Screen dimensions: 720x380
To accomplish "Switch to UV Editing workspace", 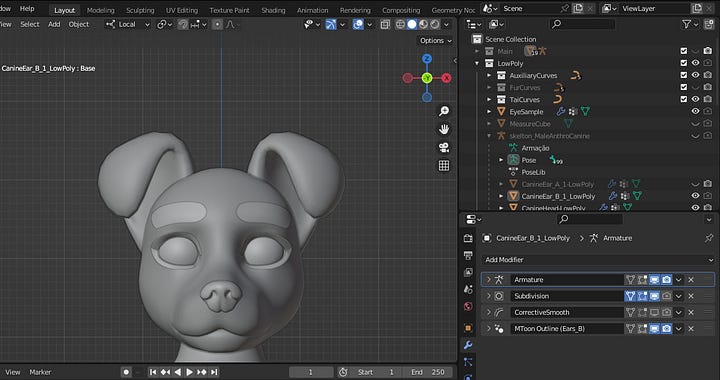I will coord(182,10).
